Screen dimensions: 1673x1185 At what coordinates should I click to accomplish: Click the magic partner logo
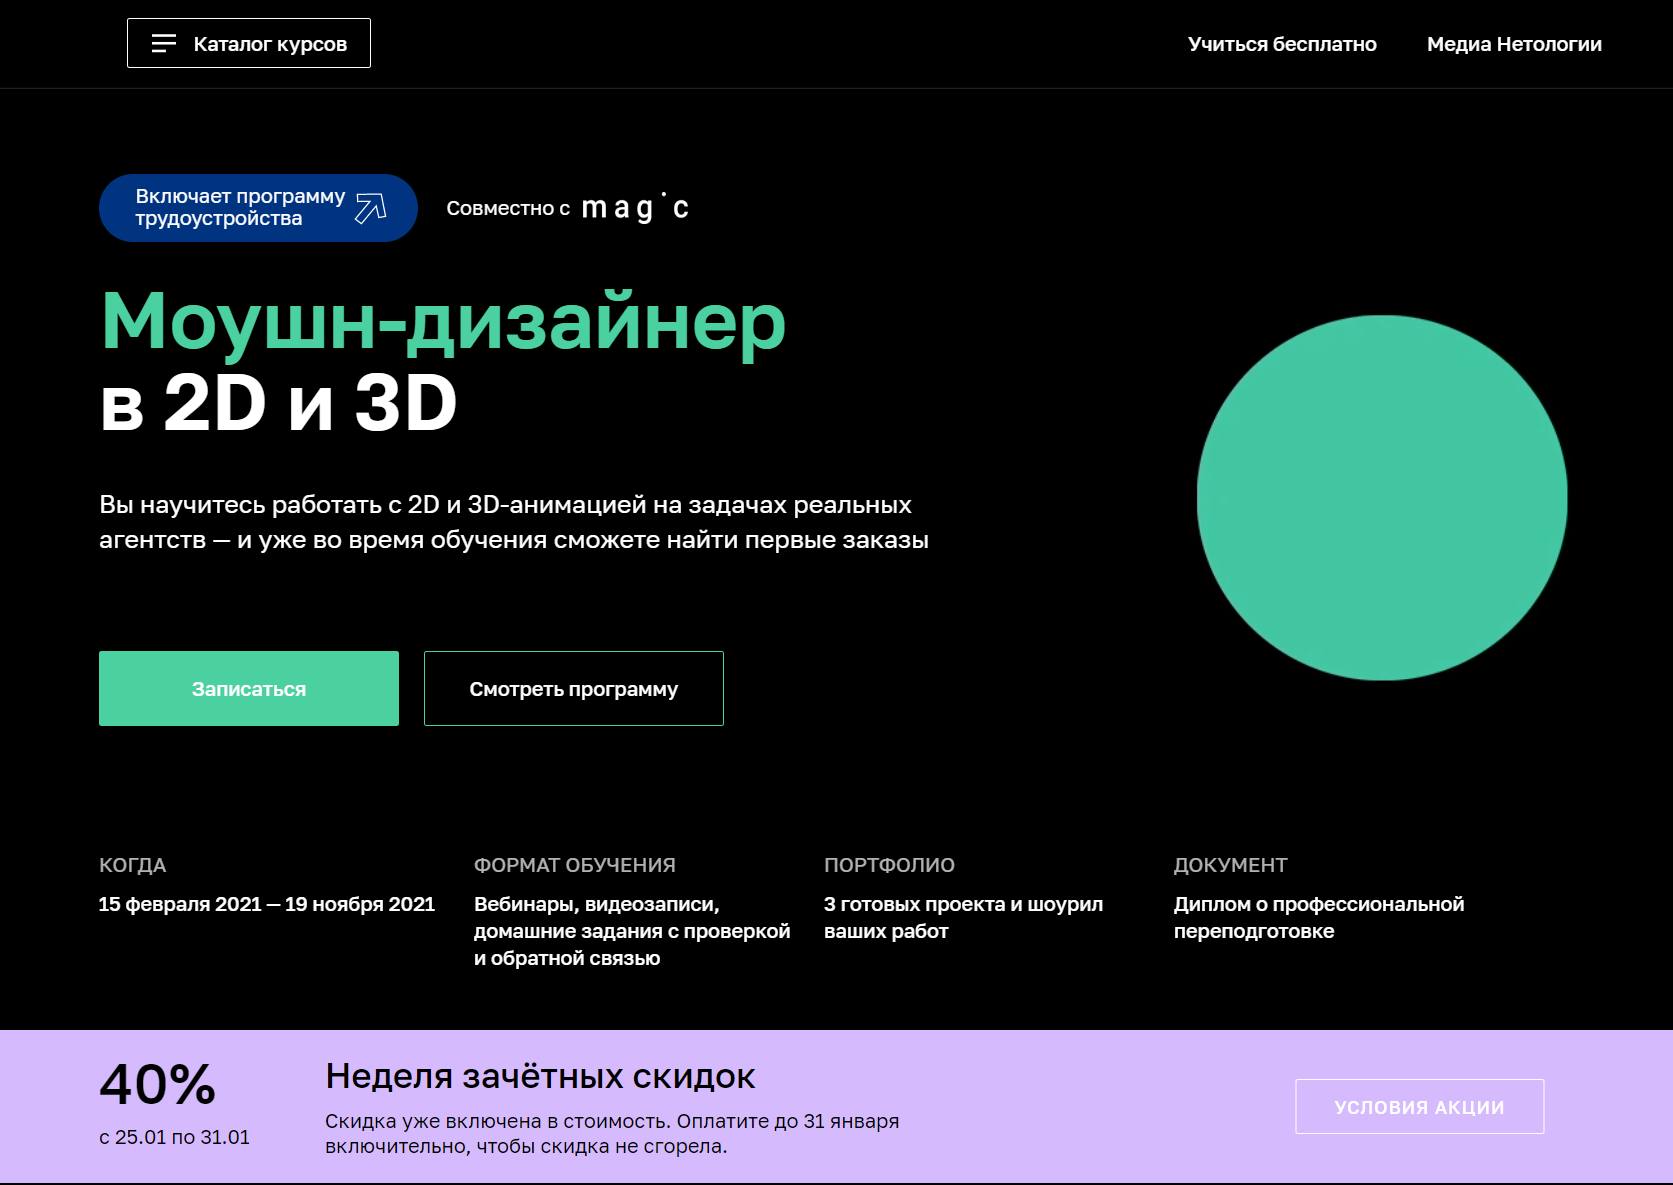635,208
